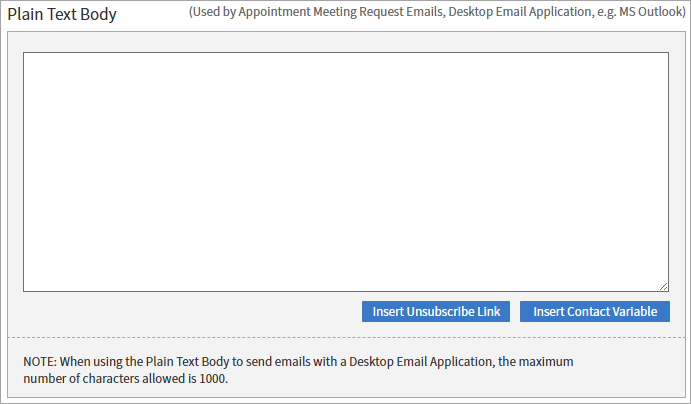Click the 'Desktop Email Application' header phrase
The image size is (691, 404).
(520, 12)
